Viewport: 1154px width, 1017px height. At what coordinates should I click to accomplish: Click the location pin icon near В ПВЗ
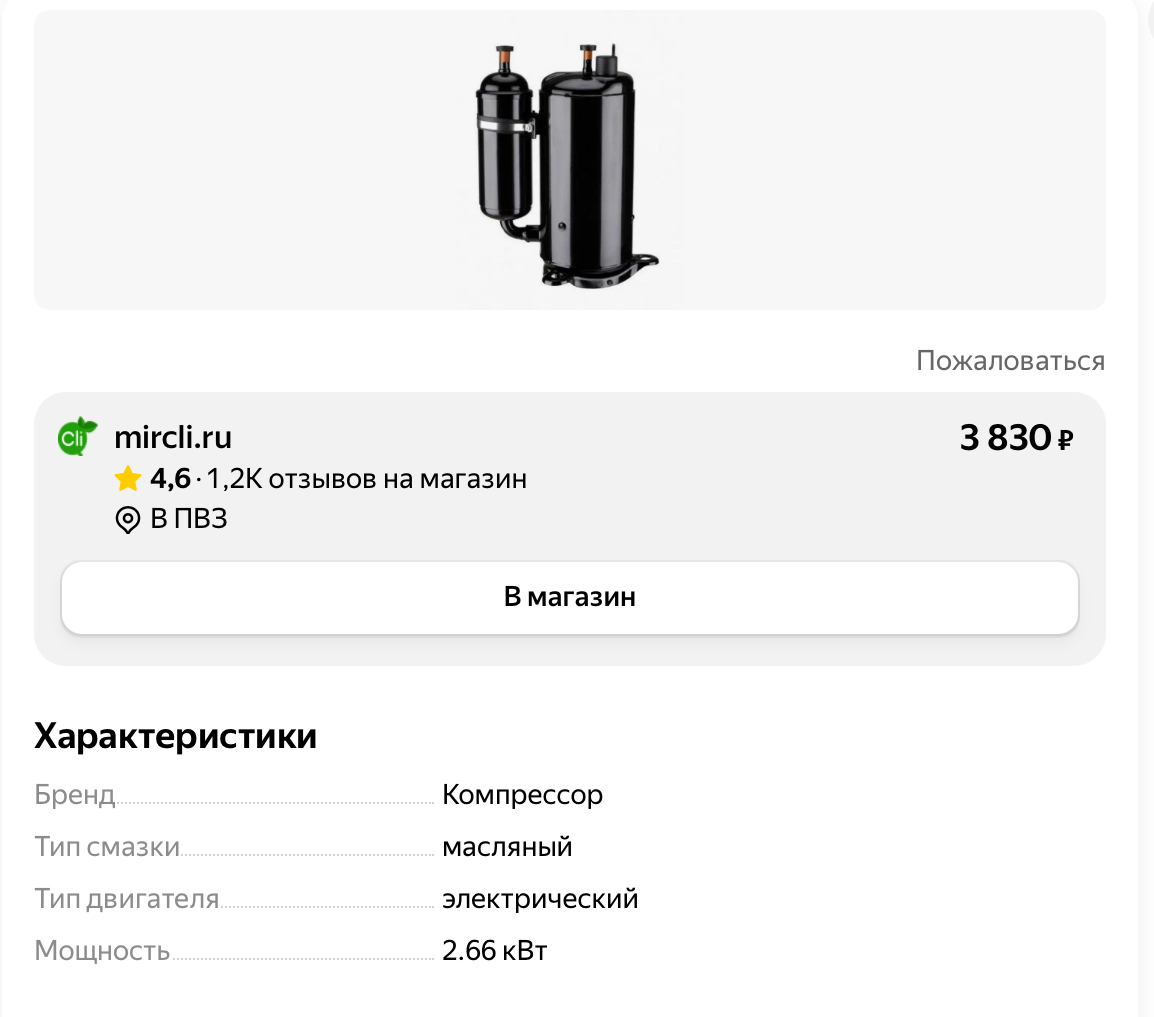point(128,520)
